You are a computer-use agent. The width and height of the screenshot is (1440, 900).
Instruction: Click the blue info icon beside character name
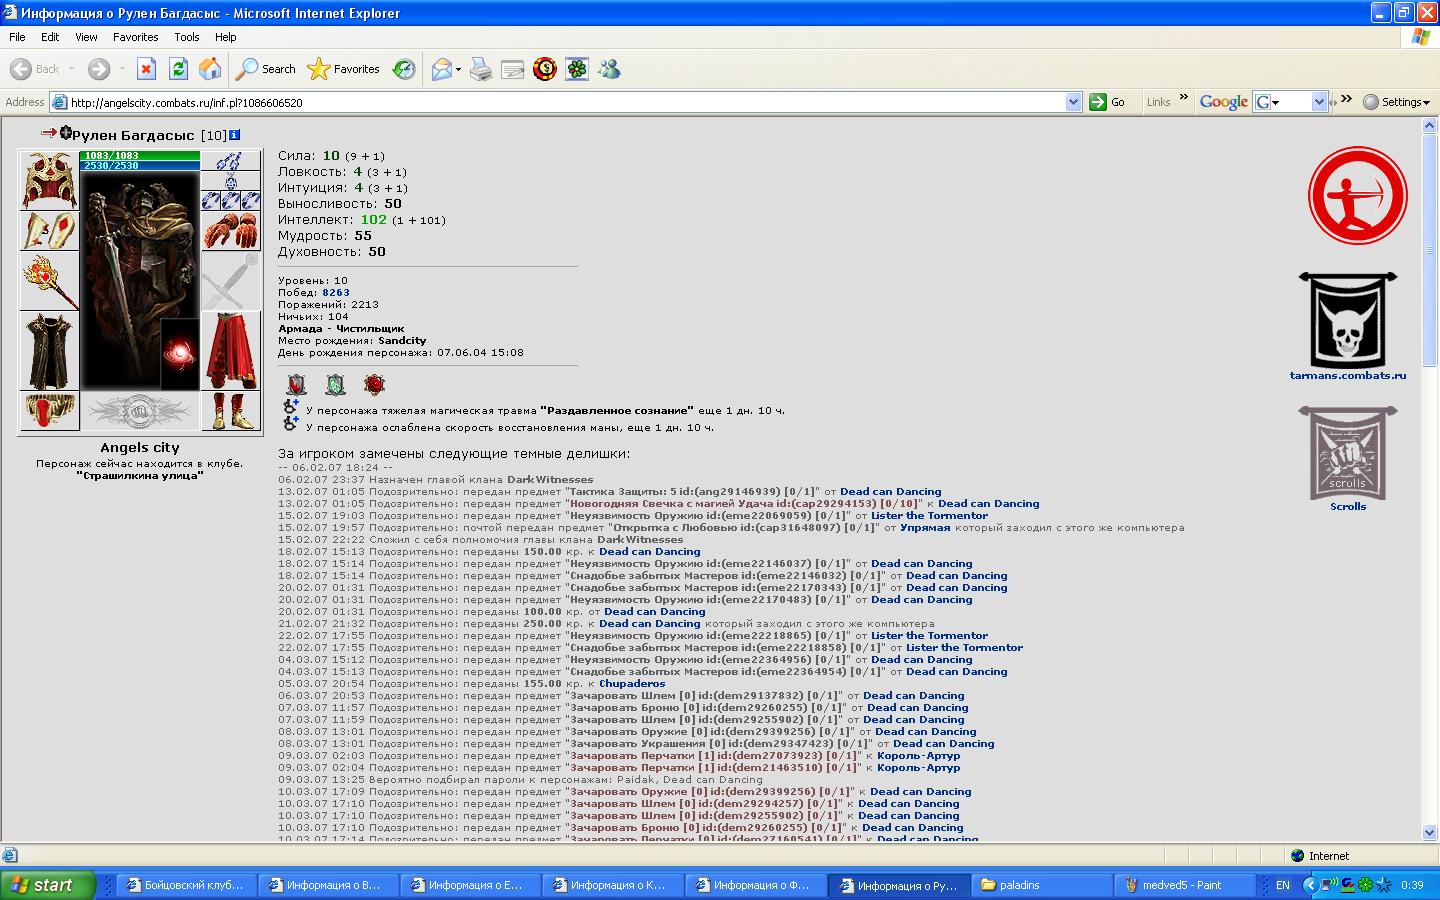234,134
